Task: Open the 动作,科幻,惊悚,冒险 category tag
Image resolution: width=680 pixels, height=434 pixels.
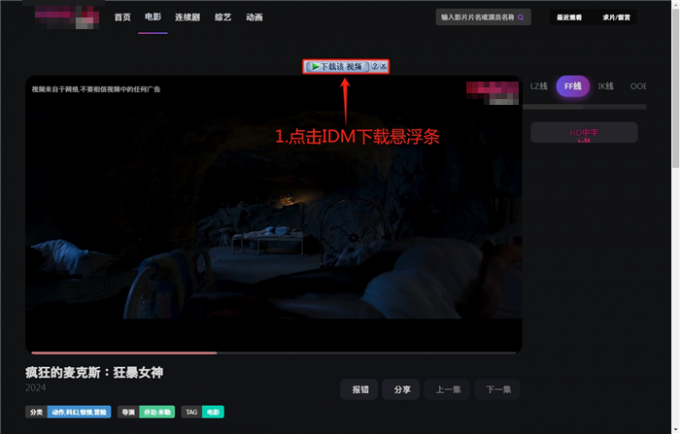Action: [x=79, y=412]
